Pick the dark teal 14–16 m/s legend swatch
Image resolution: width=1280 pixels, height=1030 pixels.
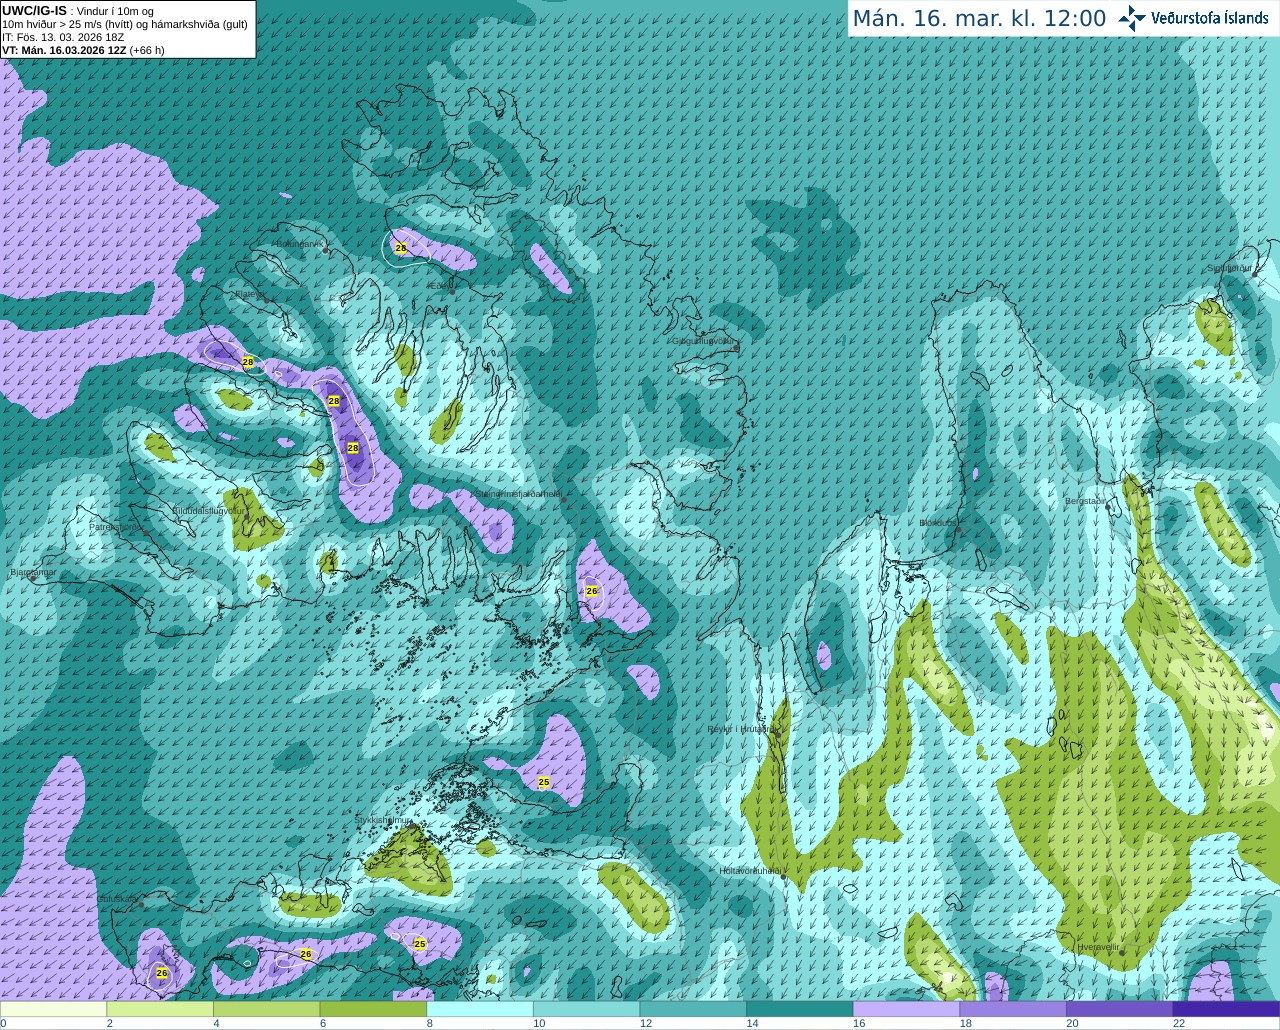pyautogui.click(x=800, y=1009)
